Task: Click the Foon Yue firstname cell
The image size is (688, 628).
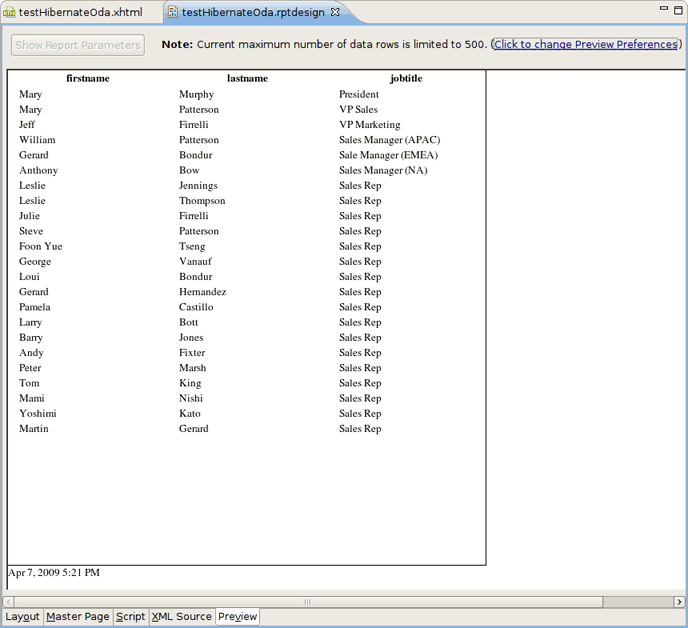Action: click(x=41, y=246)
